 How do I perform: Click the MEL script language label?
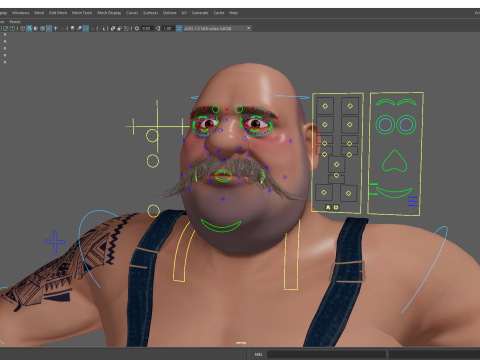[x=258, y=354]
